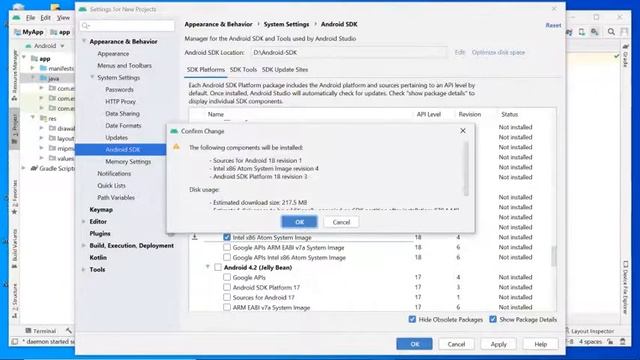This screenshot has height=360, width=640.
Task: Click Optimize disk space link
Action: coord(498,52)
